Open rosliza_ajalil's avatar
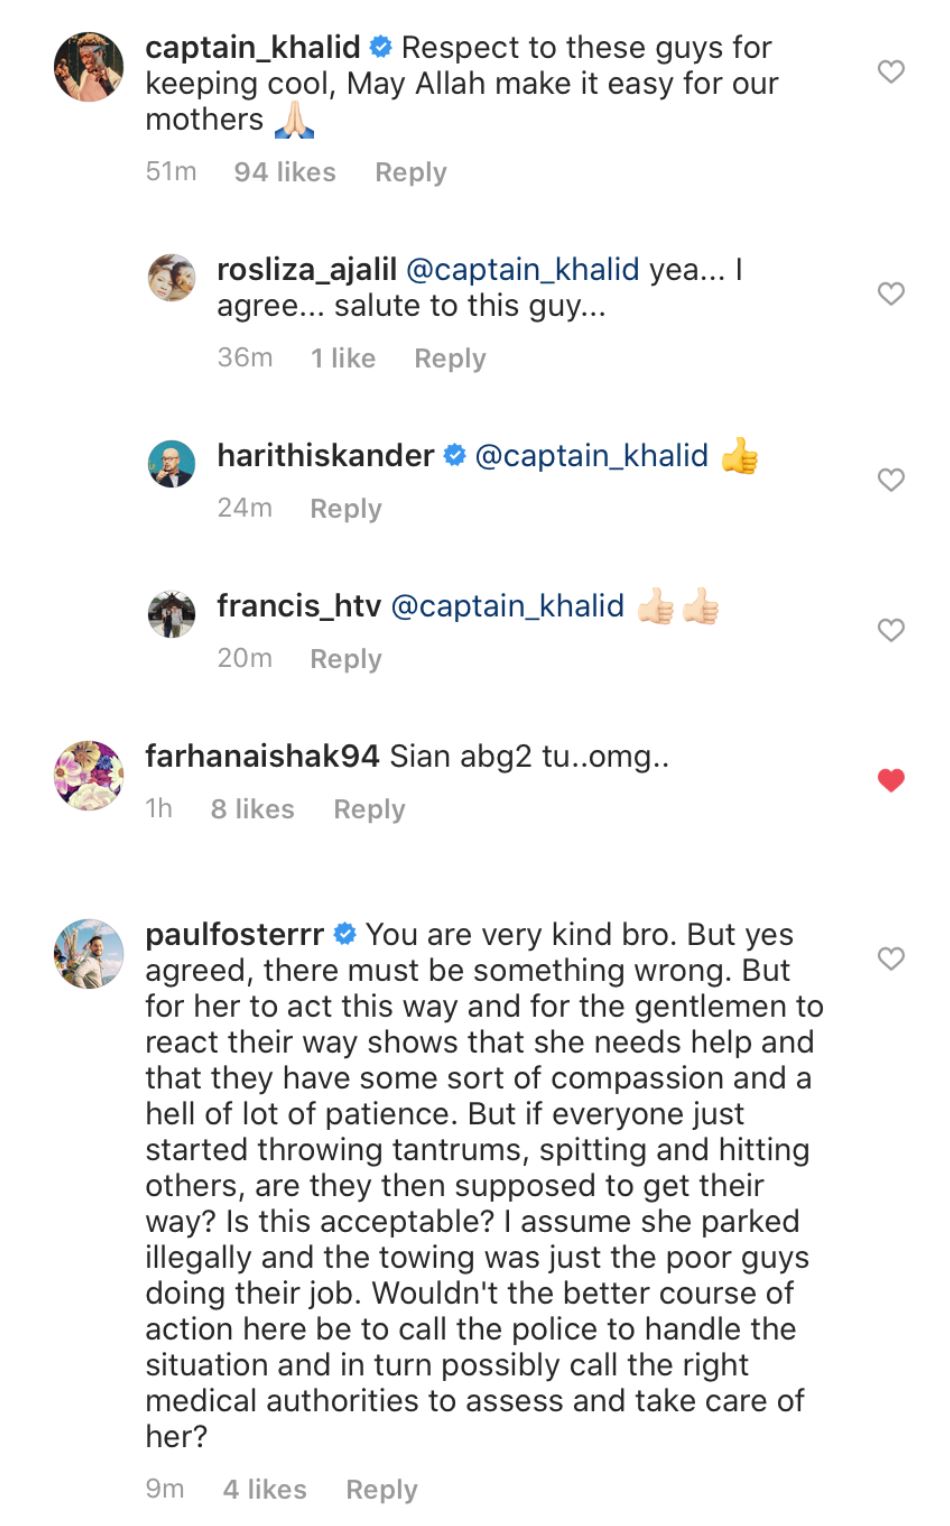Viewport: 950px width, 1526px height. (x=170, y=277)
